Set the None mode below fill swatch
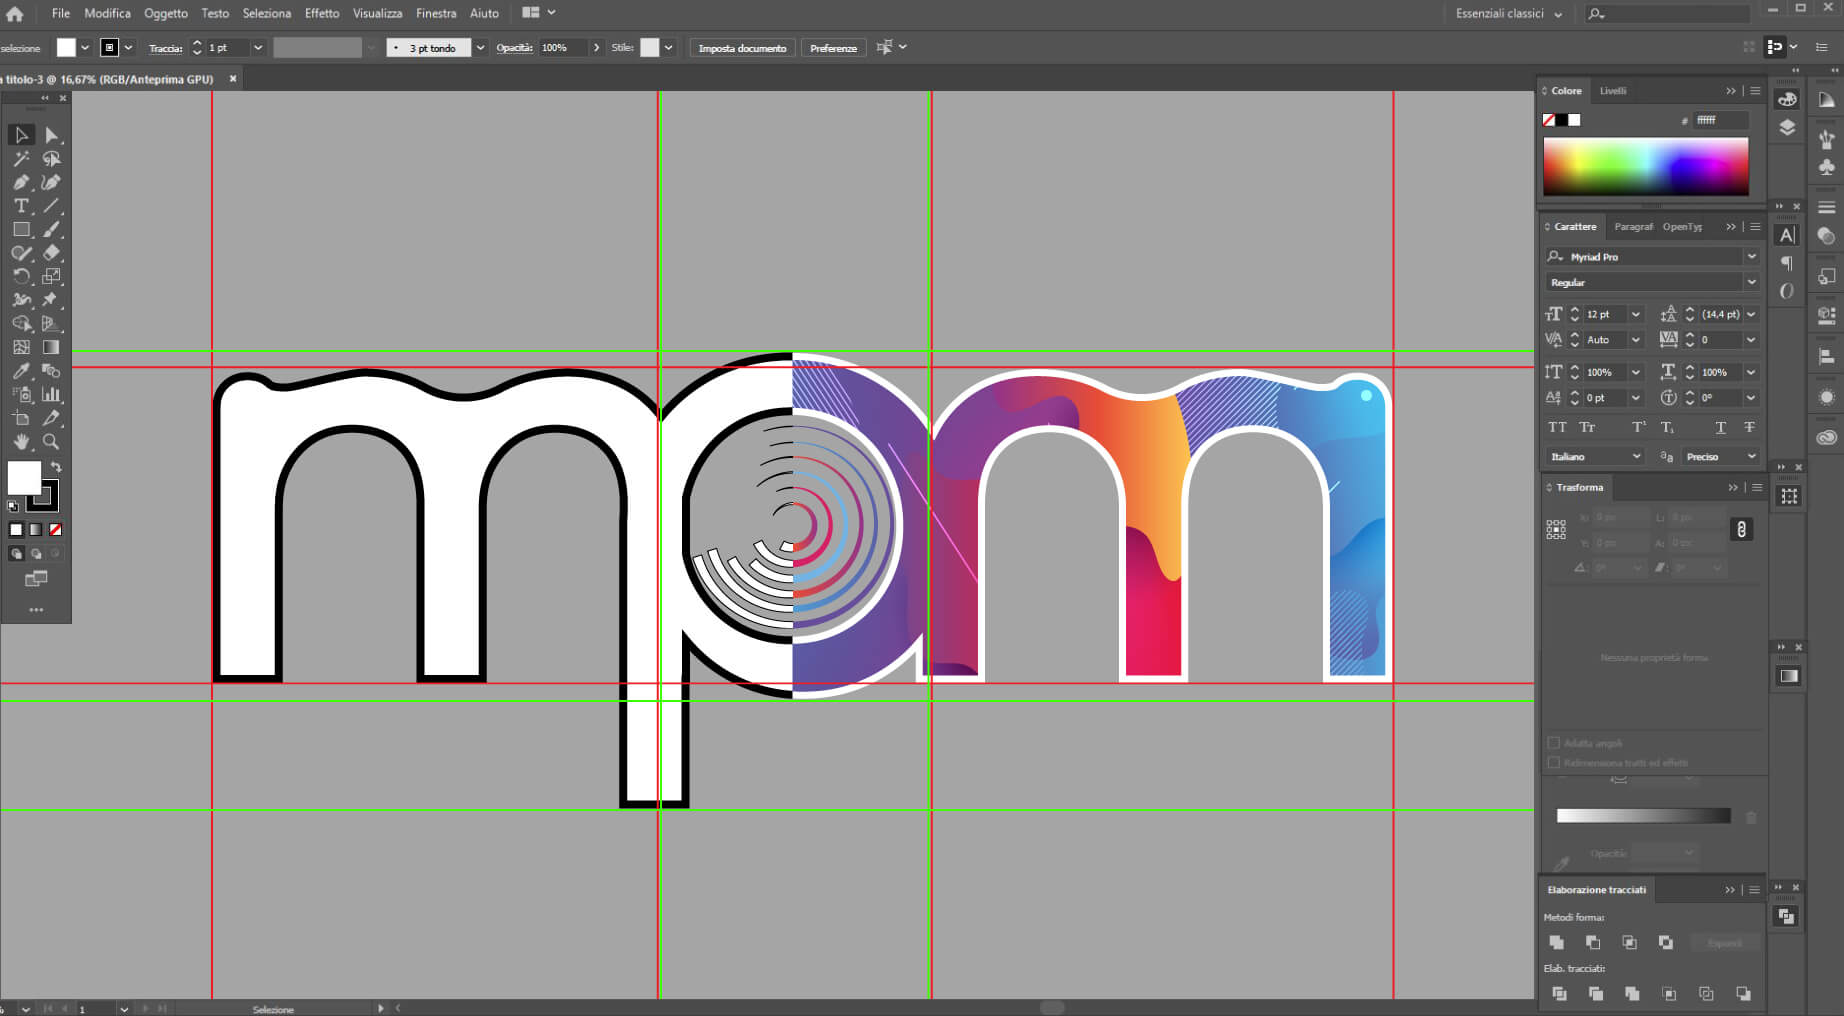Image resolution: width=1844 pixels, height=1016 pixels. coord(56,530)
